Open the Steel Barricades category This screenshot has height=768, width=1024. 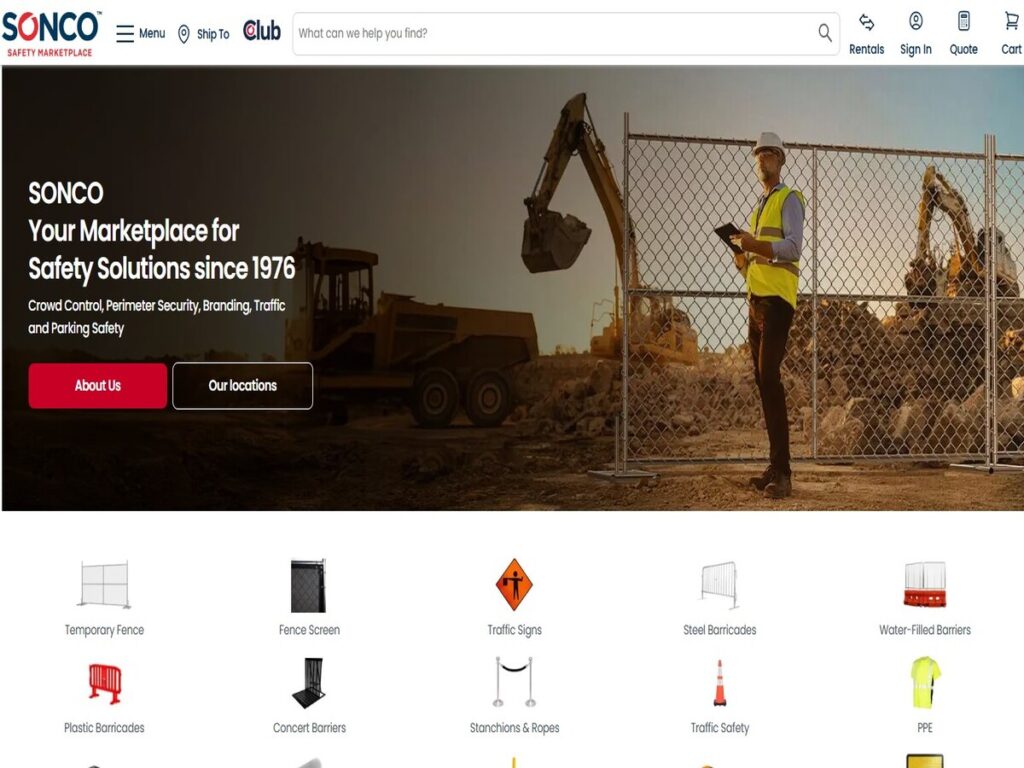pyautogui.click(x=719, y=598)
